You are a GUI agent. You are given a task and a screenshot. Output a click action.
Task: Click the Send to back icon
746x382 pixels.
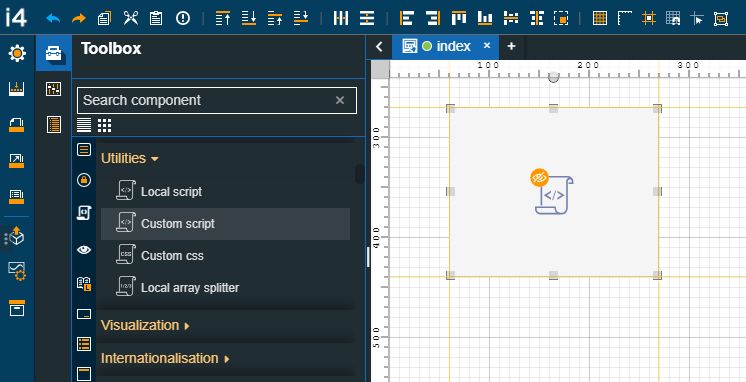(248, 18)
